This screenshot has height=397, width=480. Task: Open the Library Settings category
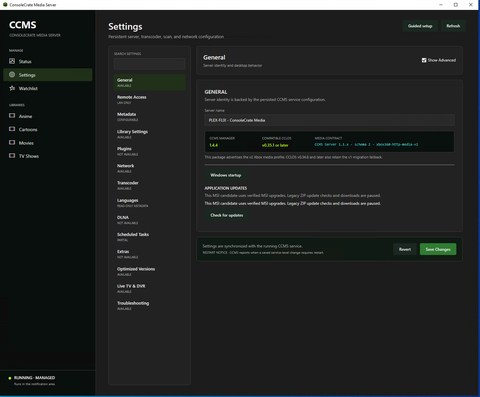[149, 134]
